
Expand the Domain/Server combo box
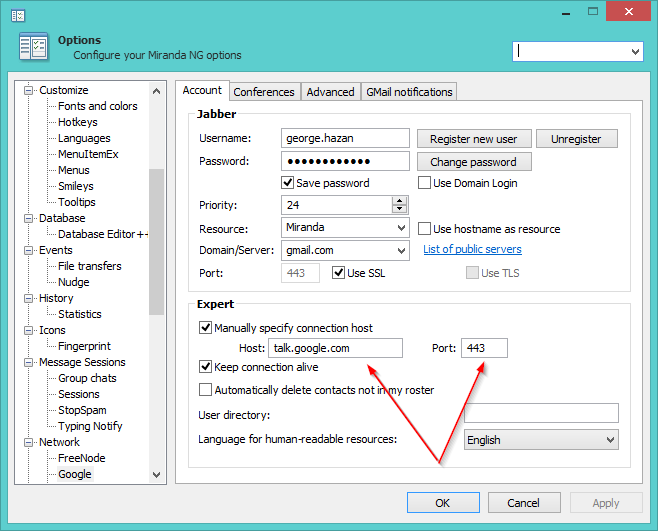point(400,250)
